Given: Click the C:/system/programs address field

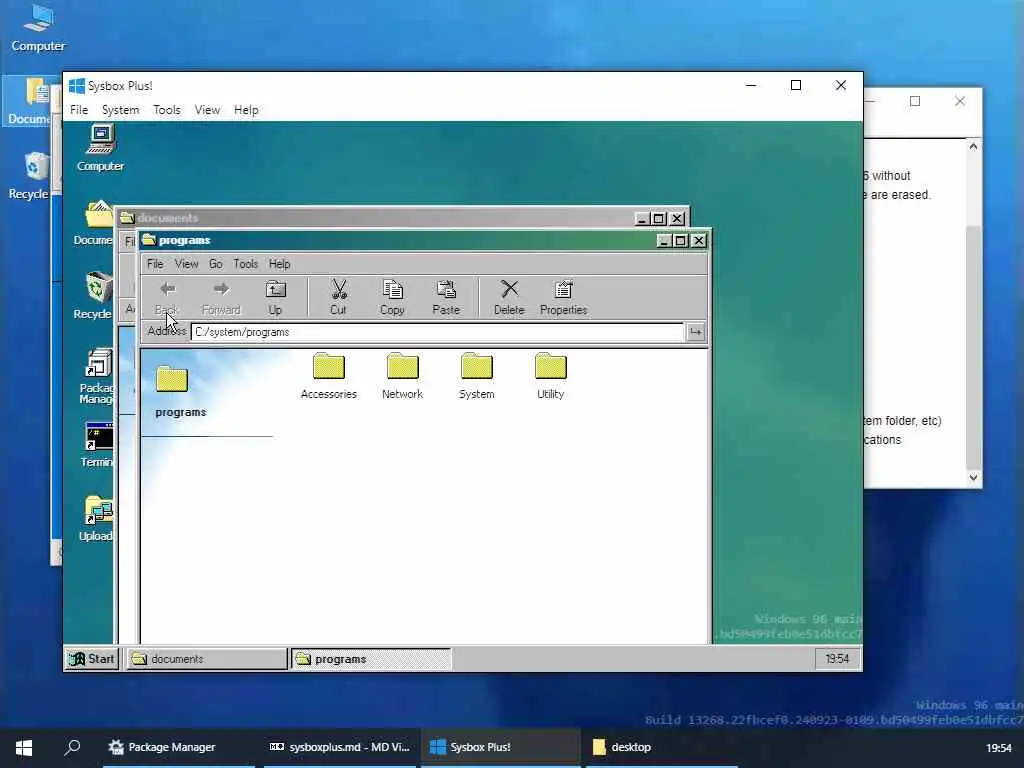Looking at the screenshot, I should [x=437, y=332].
